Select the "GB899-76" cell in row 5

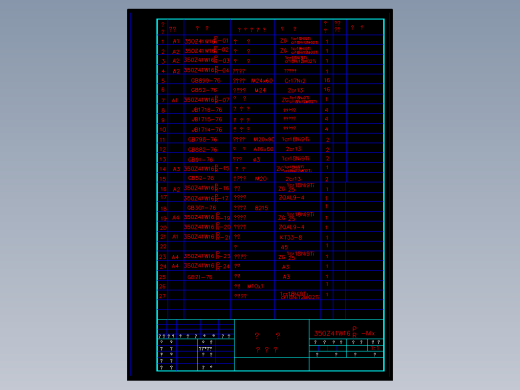pos(206,81)
